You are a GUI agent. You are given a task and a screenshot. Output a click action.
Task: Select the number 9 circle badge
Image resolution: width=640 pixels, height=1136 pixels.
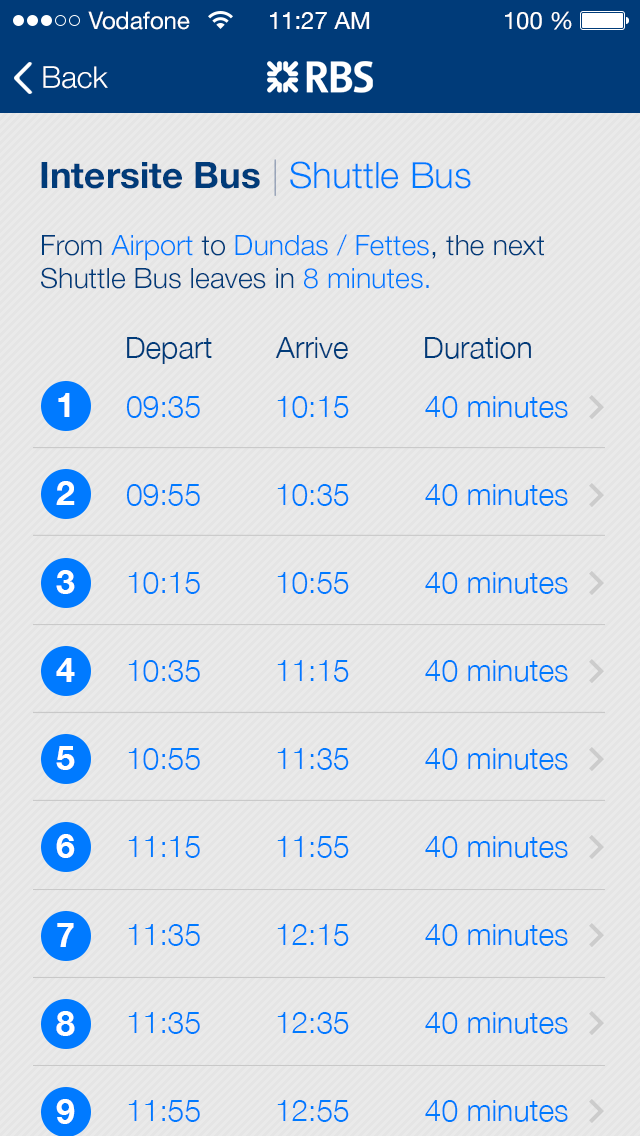[x=66, y=1110]
